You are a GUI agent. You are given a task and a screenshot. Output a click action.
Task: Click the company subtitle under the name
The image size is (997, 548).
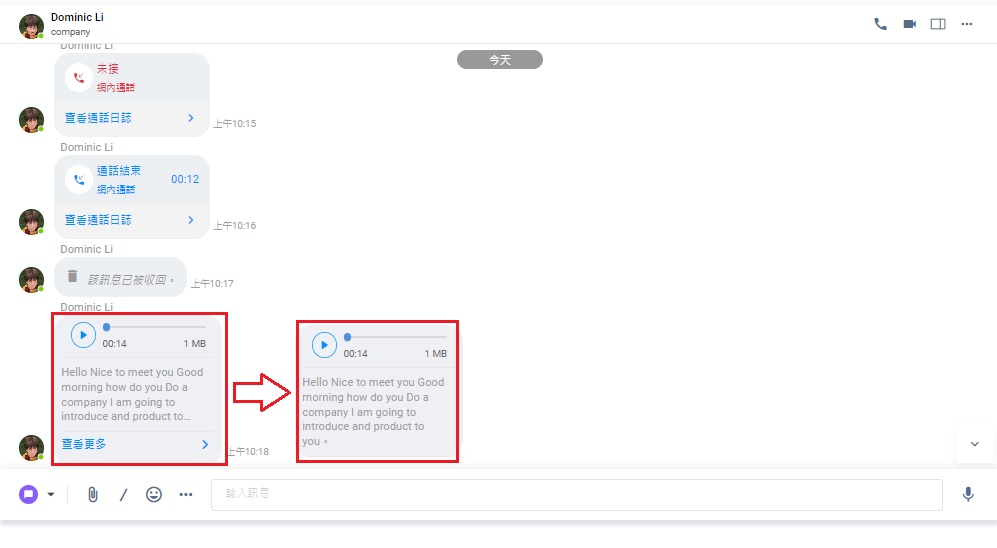pos(71,32)
